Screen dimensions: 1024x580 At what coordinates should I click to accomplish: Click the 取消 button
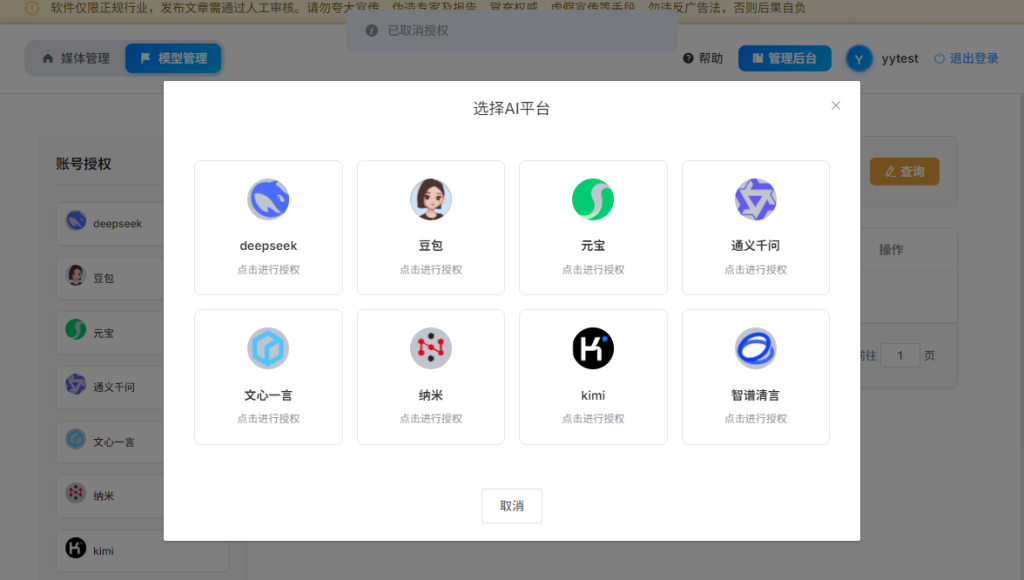[x=511, y=506]
